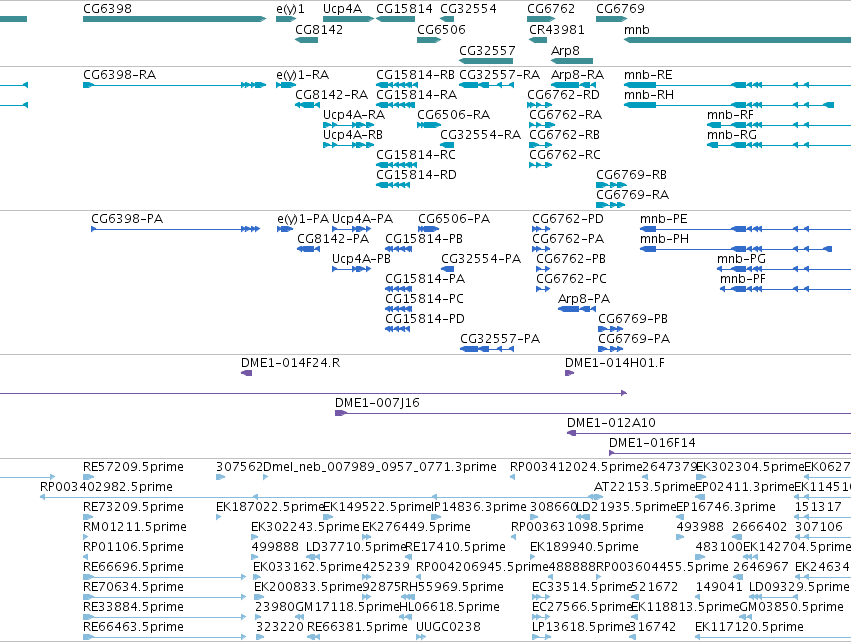Open transcript CG32557-RA label
This screenshot has height=642, width=851.
click(x=499, y=74)
